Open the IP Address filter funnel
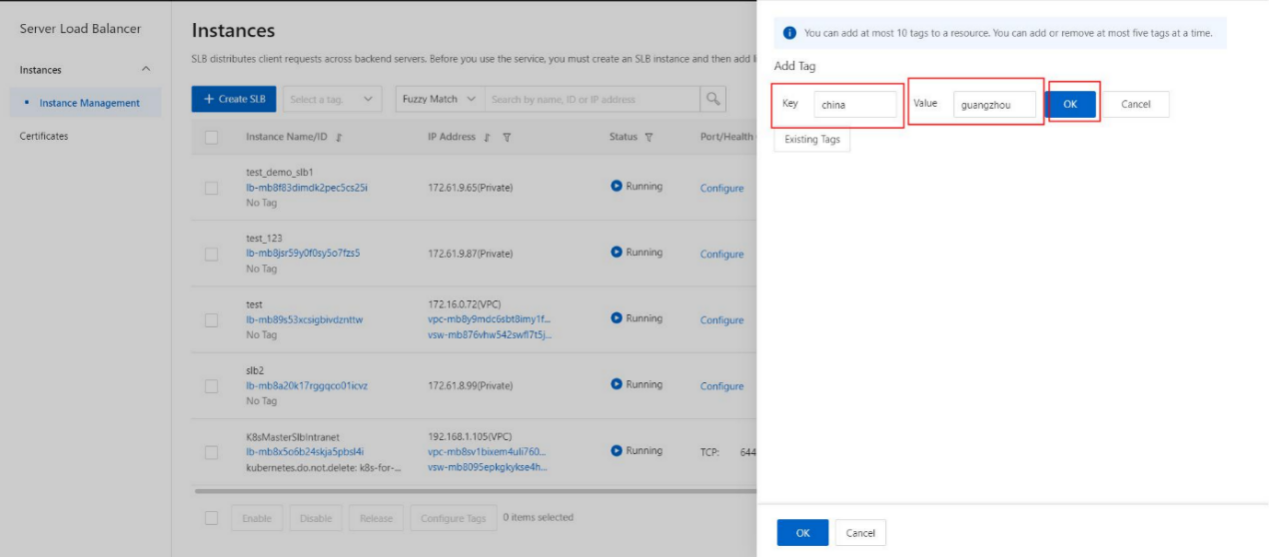Viewport: 1269px width, 557px height. click(508, 138)
